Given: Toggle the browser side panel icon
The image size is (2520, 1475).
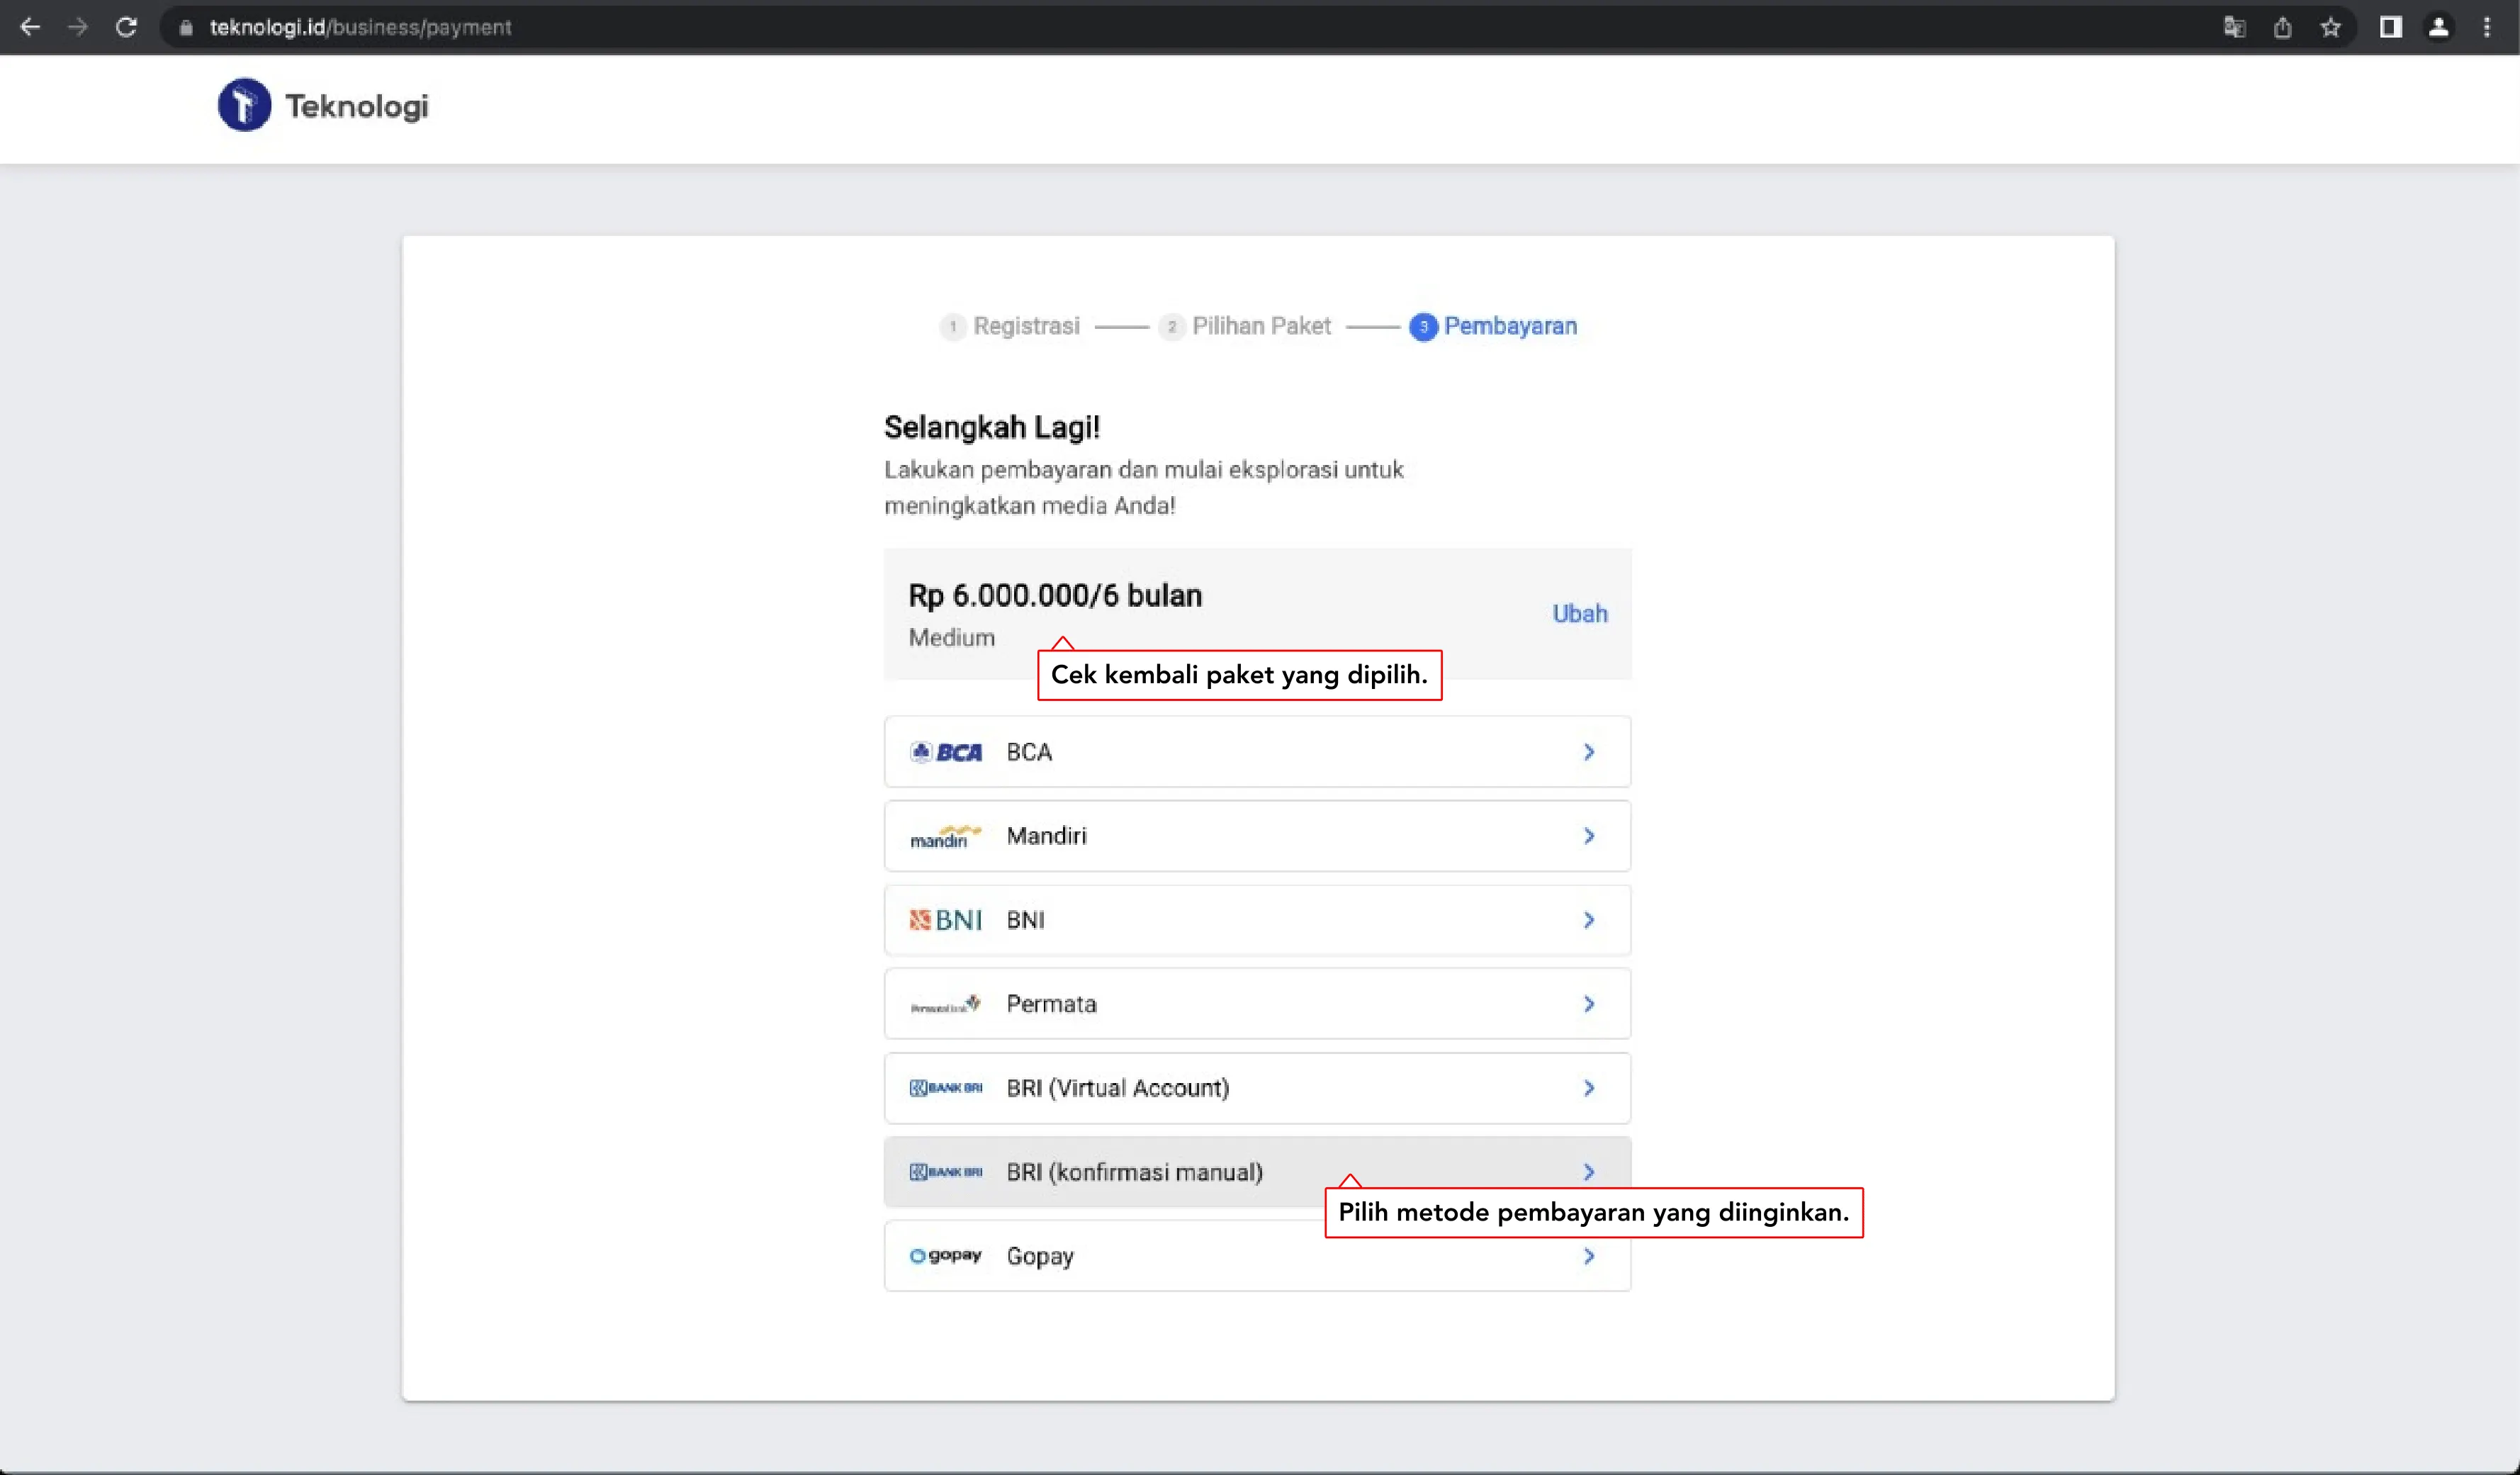Looking at the screenshot, I should click(2390, 27).
